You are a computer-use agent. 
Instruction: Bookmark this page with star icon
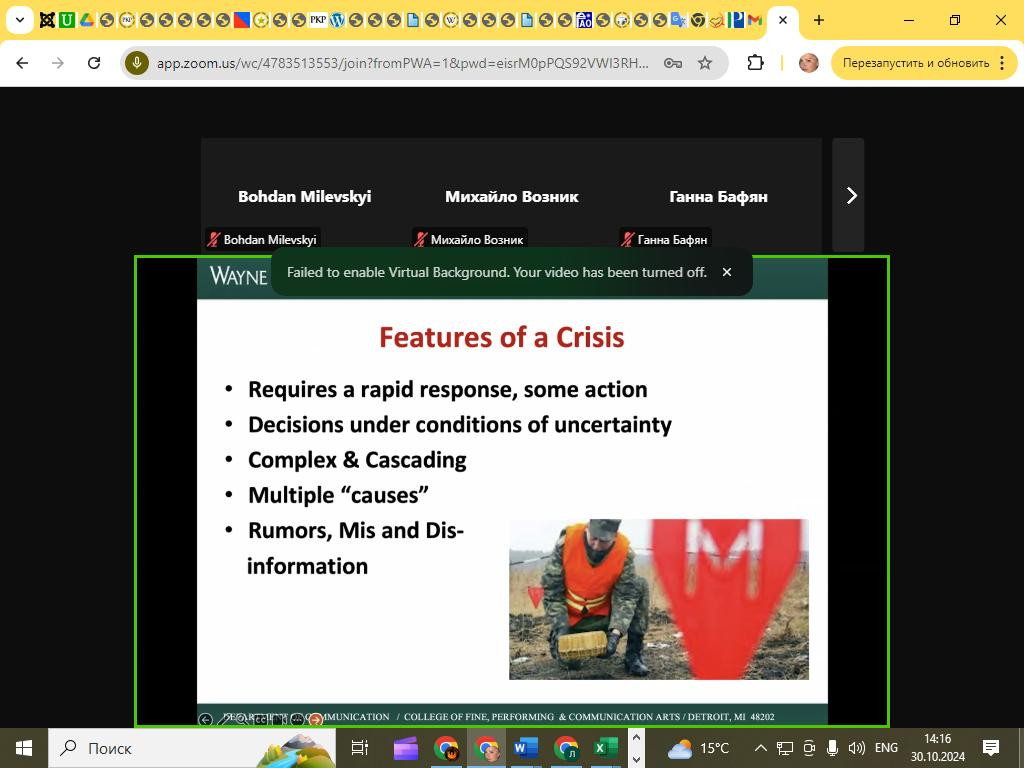tap(705, 63)
